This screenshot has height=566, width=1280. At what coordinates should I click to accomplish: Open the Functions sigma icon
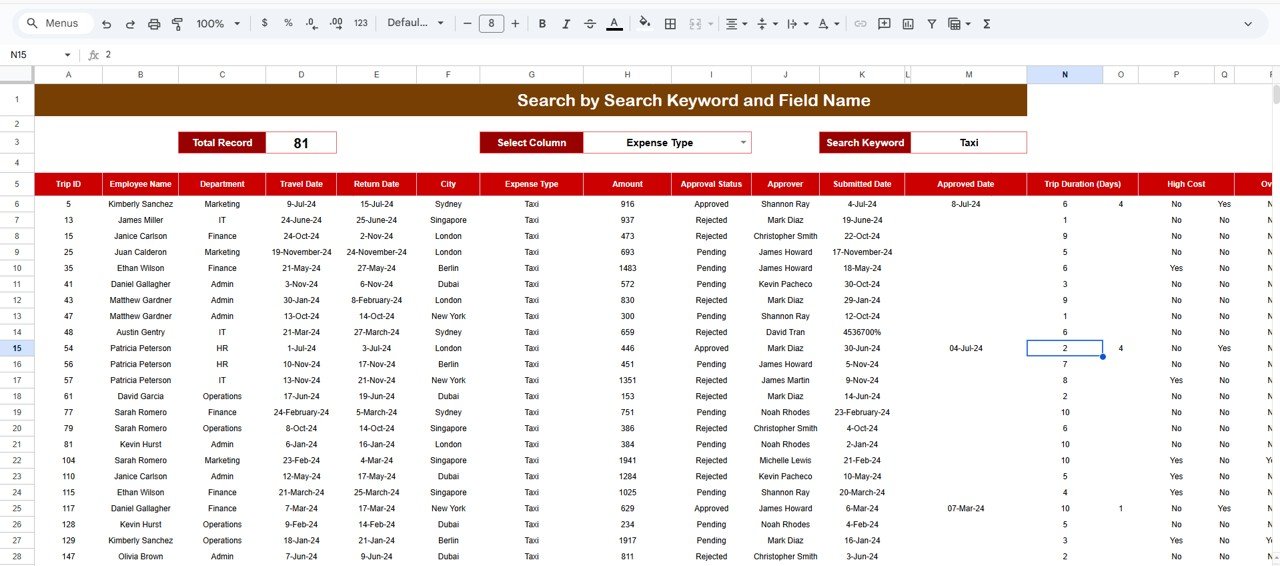click(987, 23)
